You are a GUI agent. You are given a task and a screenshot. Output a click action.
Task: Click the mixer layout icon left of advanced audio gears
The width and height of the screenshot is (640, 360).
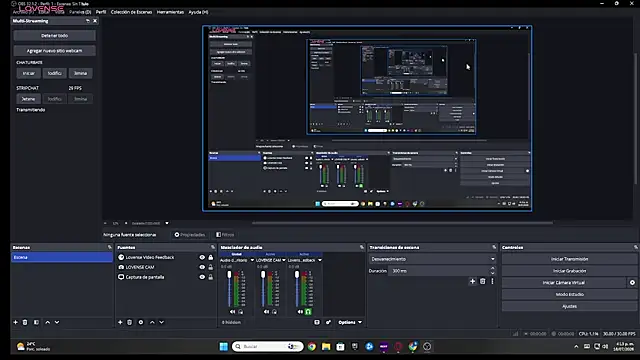click(317, 322)
